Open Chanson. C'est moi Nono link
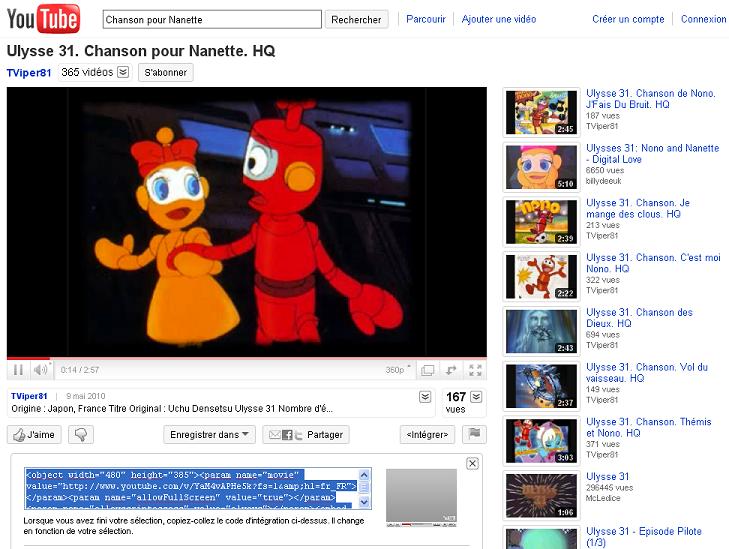The width and height of the screenshot is (729, 549). (x=653, y=263)
